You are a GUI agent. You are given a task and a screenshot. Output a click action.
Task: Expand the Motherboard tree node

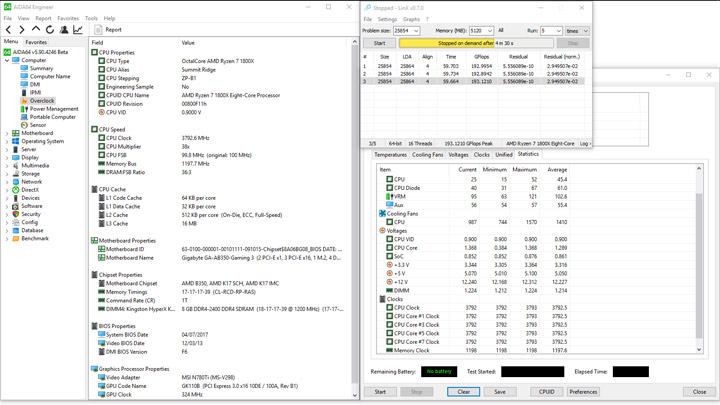tap(7, 133)
